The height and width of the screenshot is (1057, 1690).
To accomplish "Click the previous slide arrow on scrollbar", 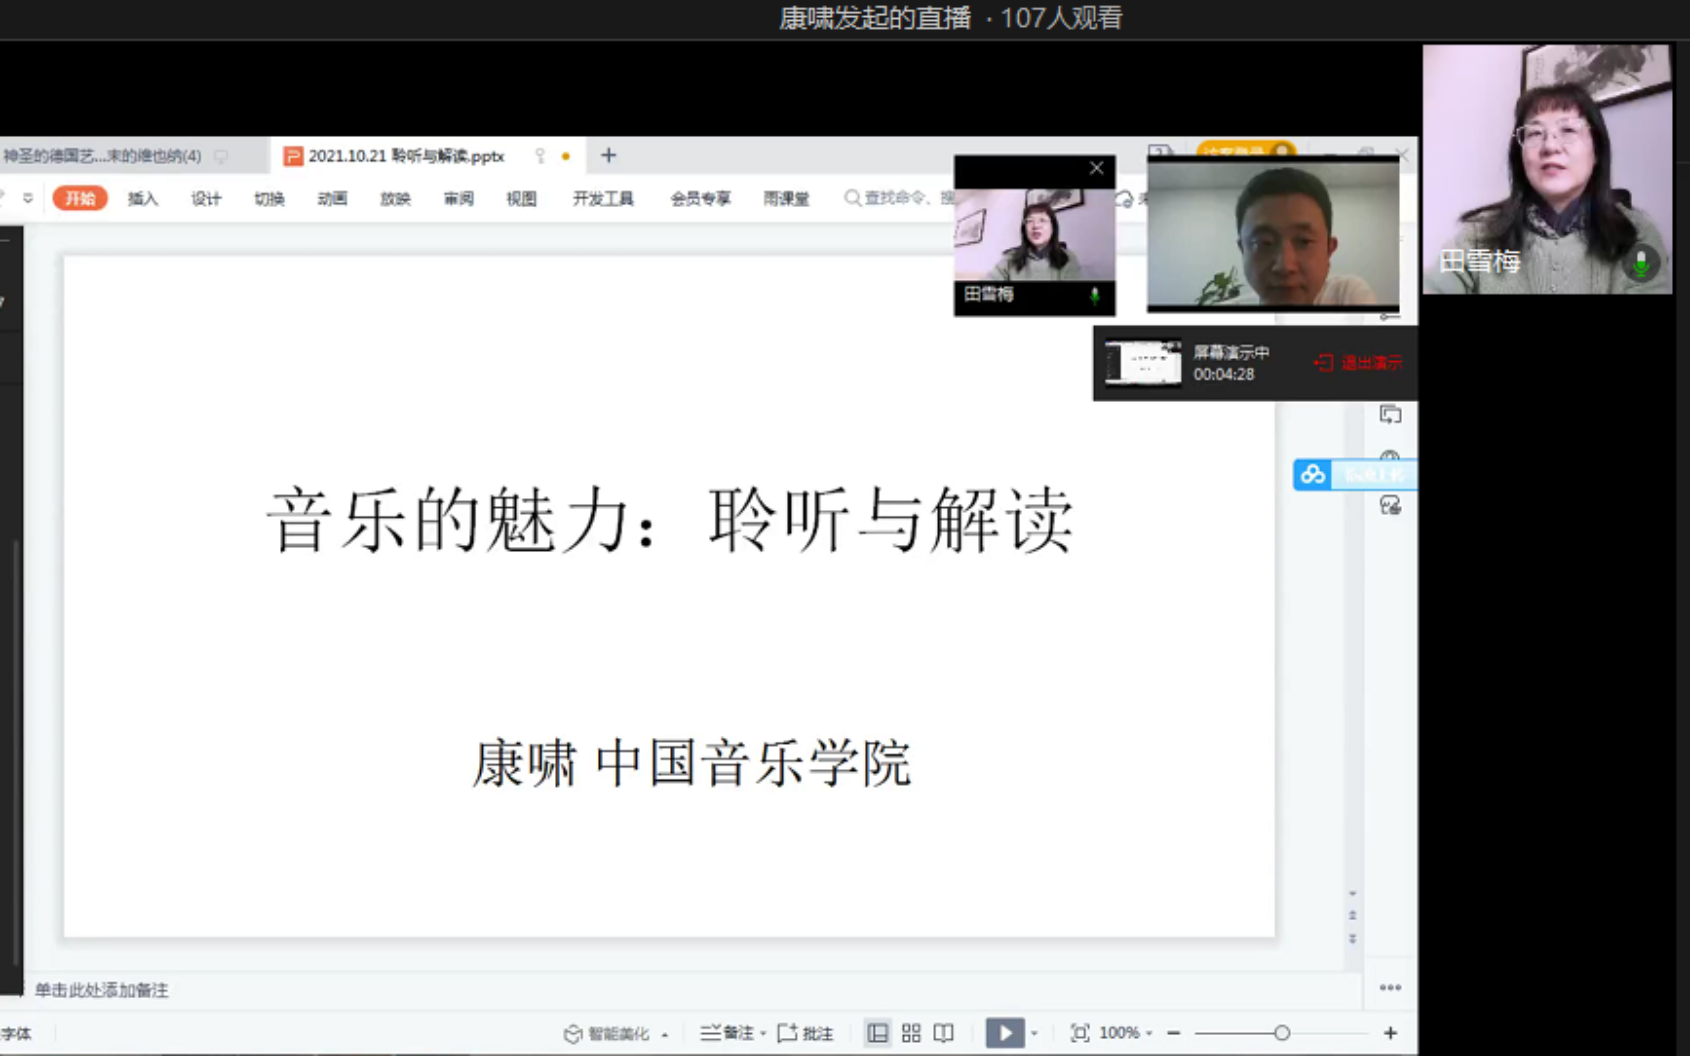I will click(1352, 915).
